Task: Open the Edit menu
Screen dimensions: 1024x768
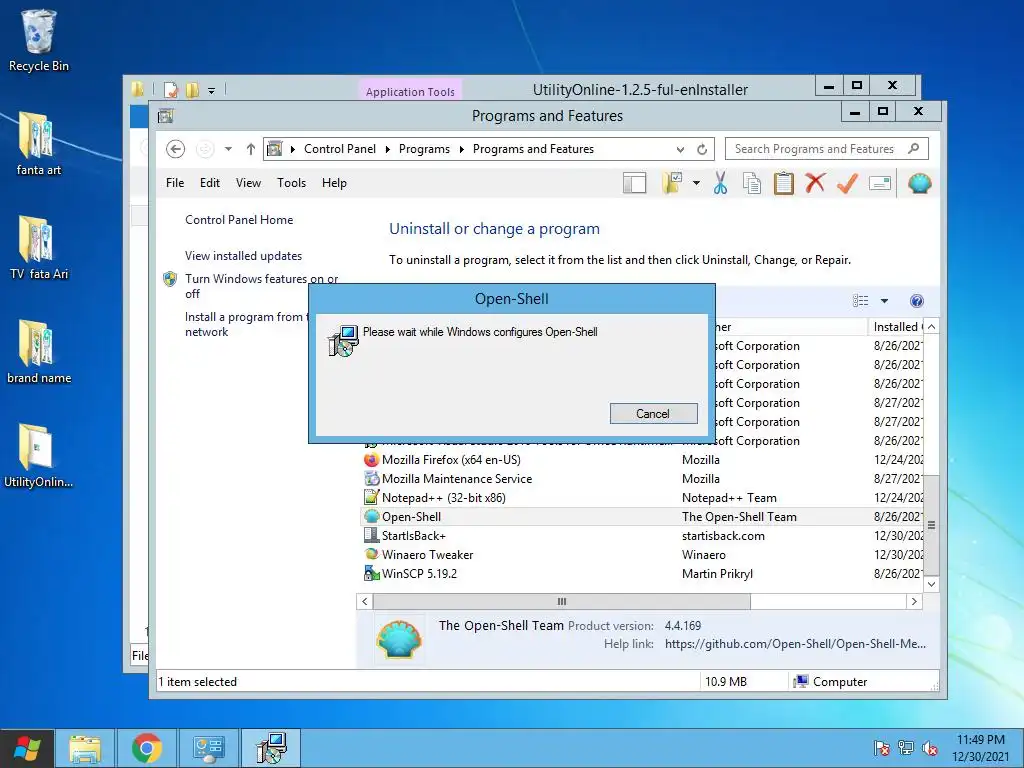Action: pyautogui.click(x=210, y=183)
